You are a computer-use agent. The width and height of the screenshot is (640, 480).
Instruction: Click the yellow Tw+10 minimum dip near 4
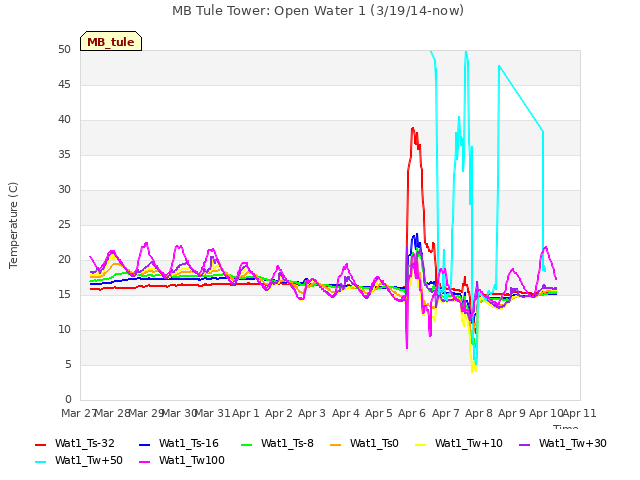pyautogui.click(x=473, y=371)
